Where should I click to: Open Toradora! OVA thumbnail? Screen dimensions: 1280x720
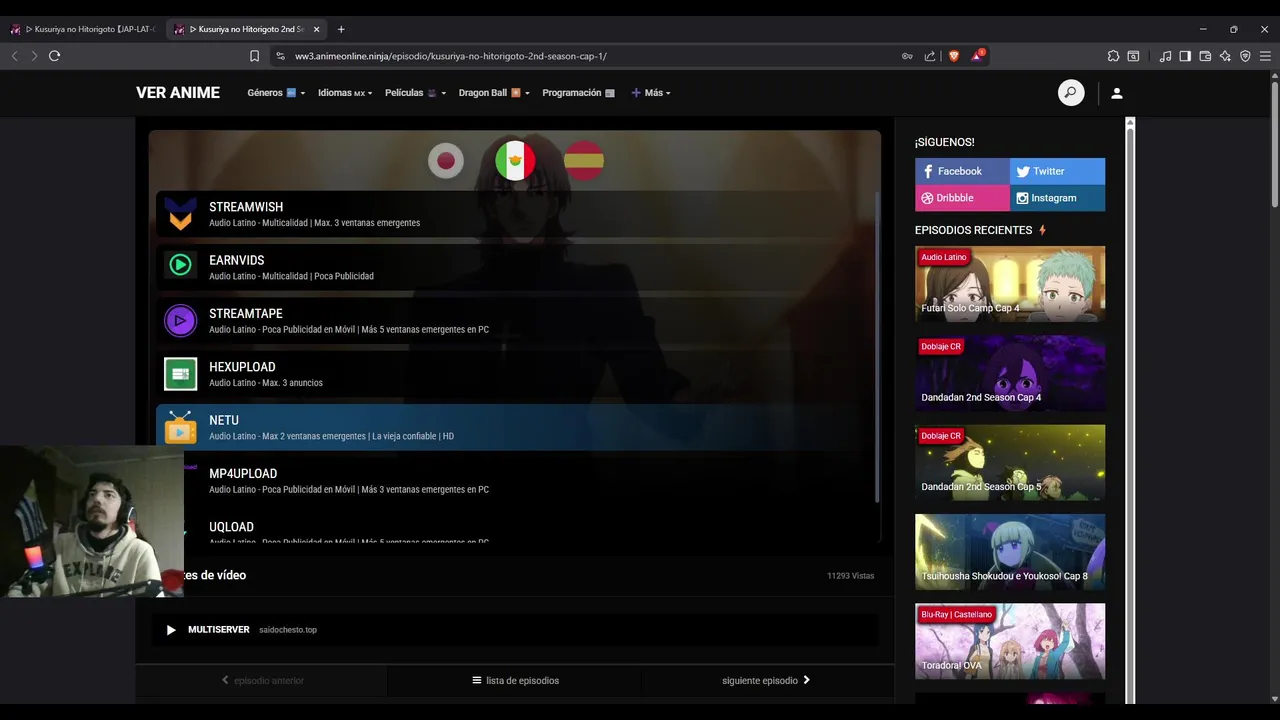pos(1010,641)
